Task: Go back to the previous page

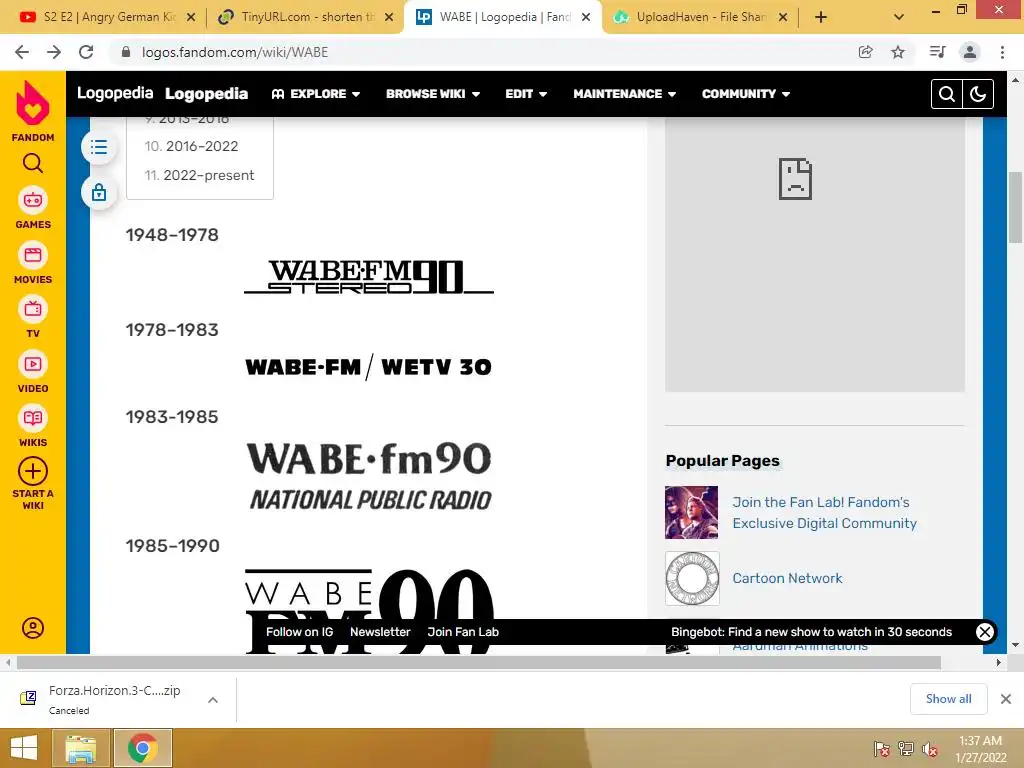Action: pyautogui.click(x=22, y=52)
